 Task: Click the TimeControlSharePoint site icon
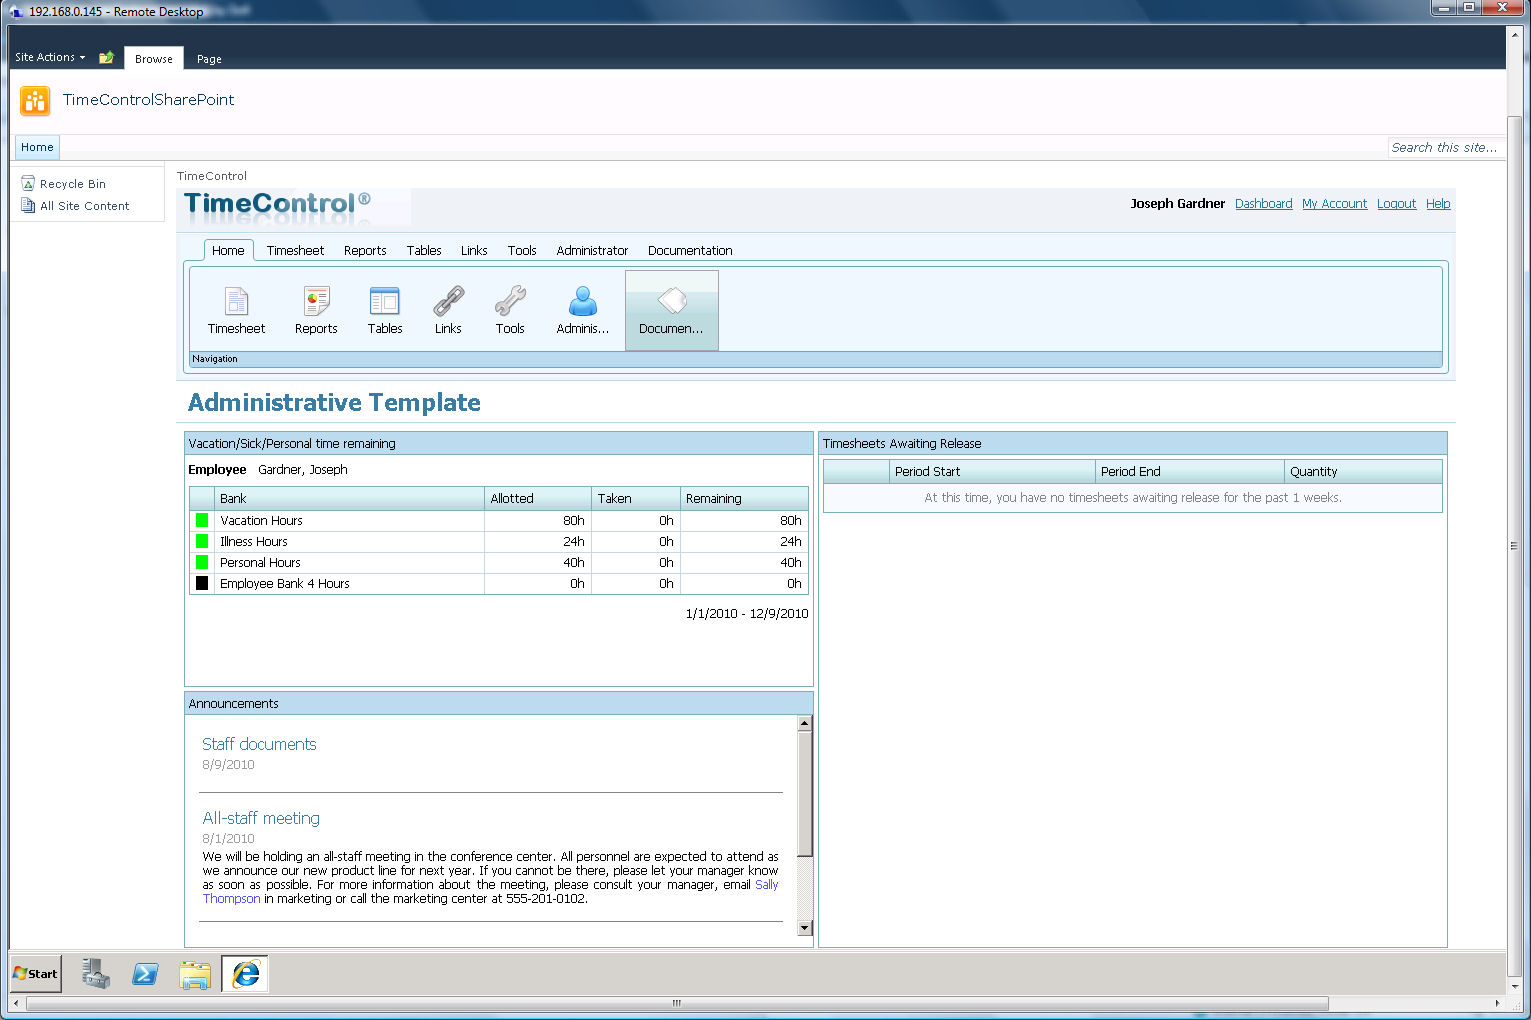pyautogui.click(x=35, y=100)
